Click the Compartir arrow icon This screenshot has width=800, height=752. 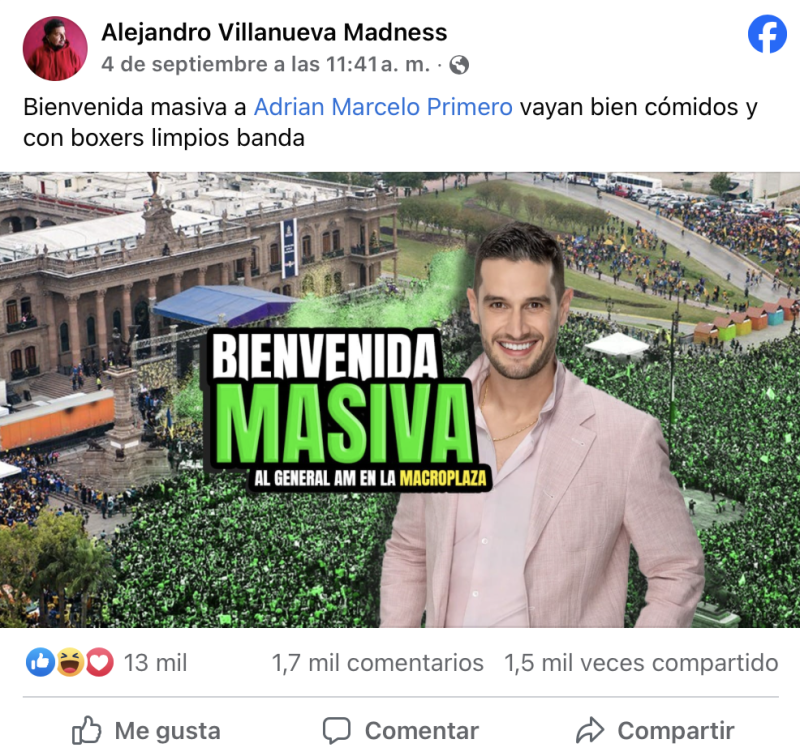click(x=590, y=730)
